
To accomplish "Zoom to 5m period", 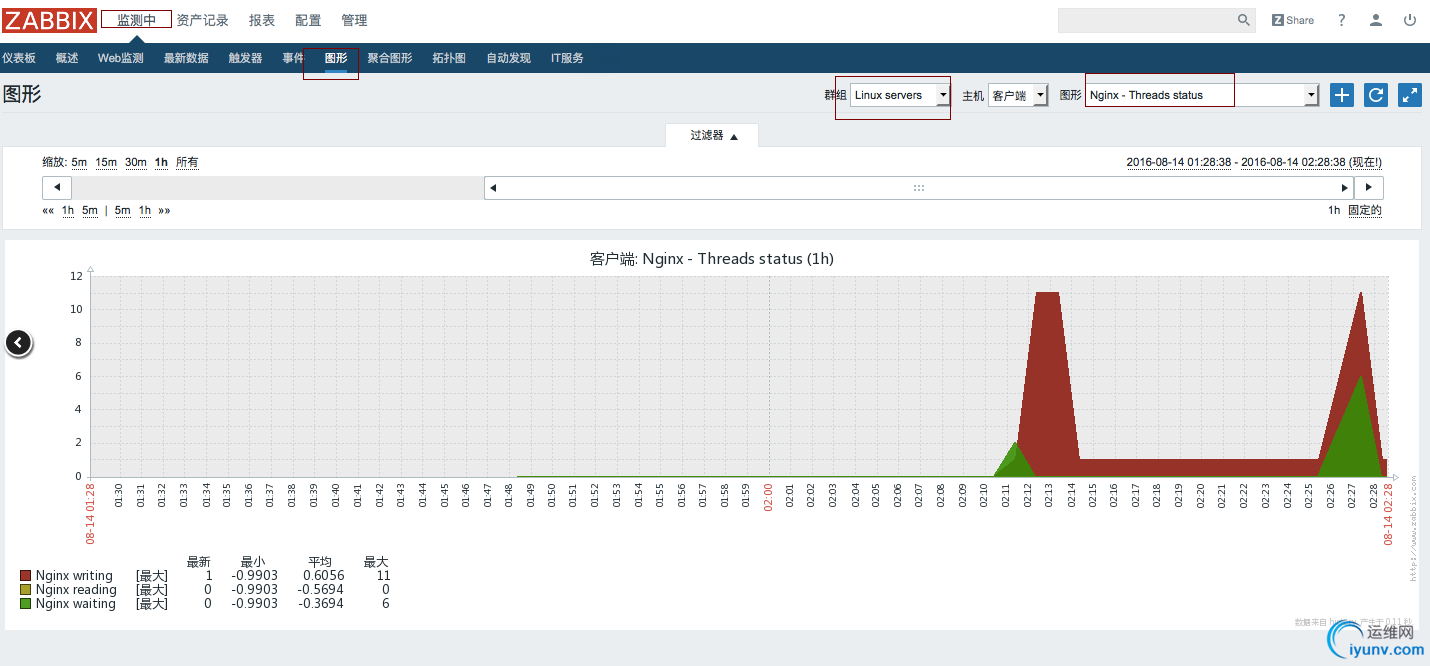I will pos(79,162).
